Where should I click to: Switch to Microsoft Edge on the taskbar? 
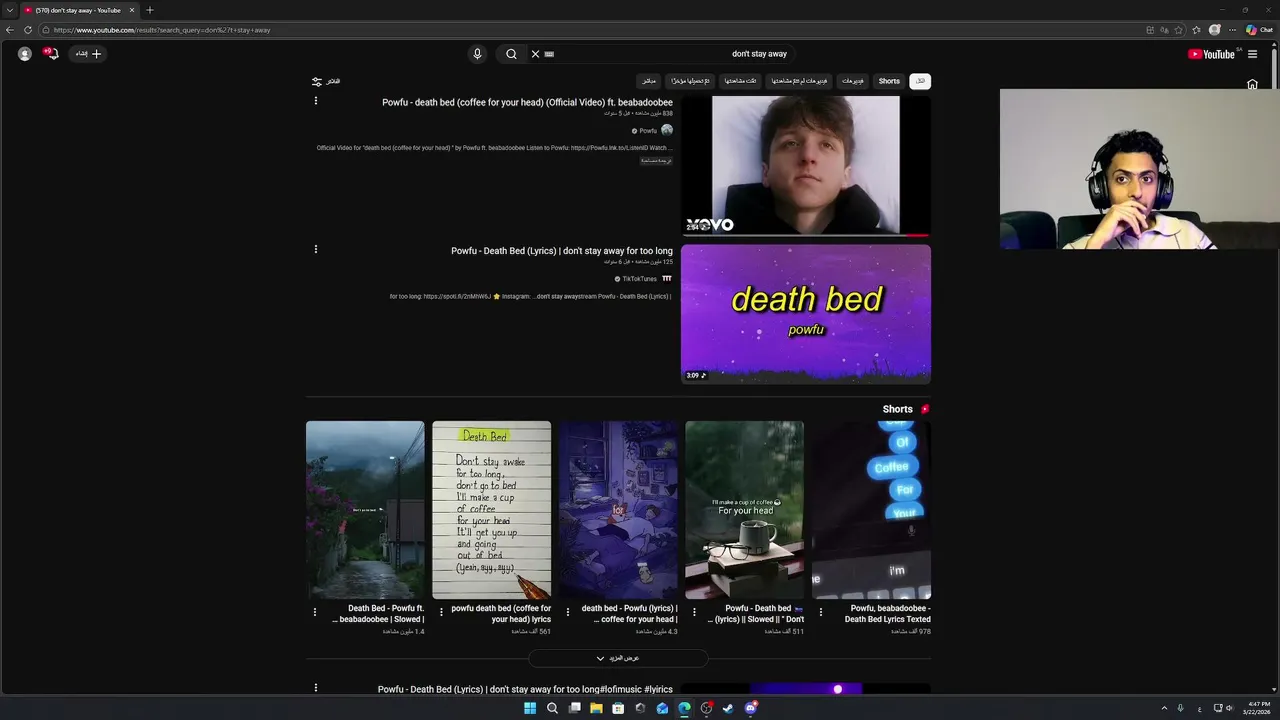click(684, 708)
